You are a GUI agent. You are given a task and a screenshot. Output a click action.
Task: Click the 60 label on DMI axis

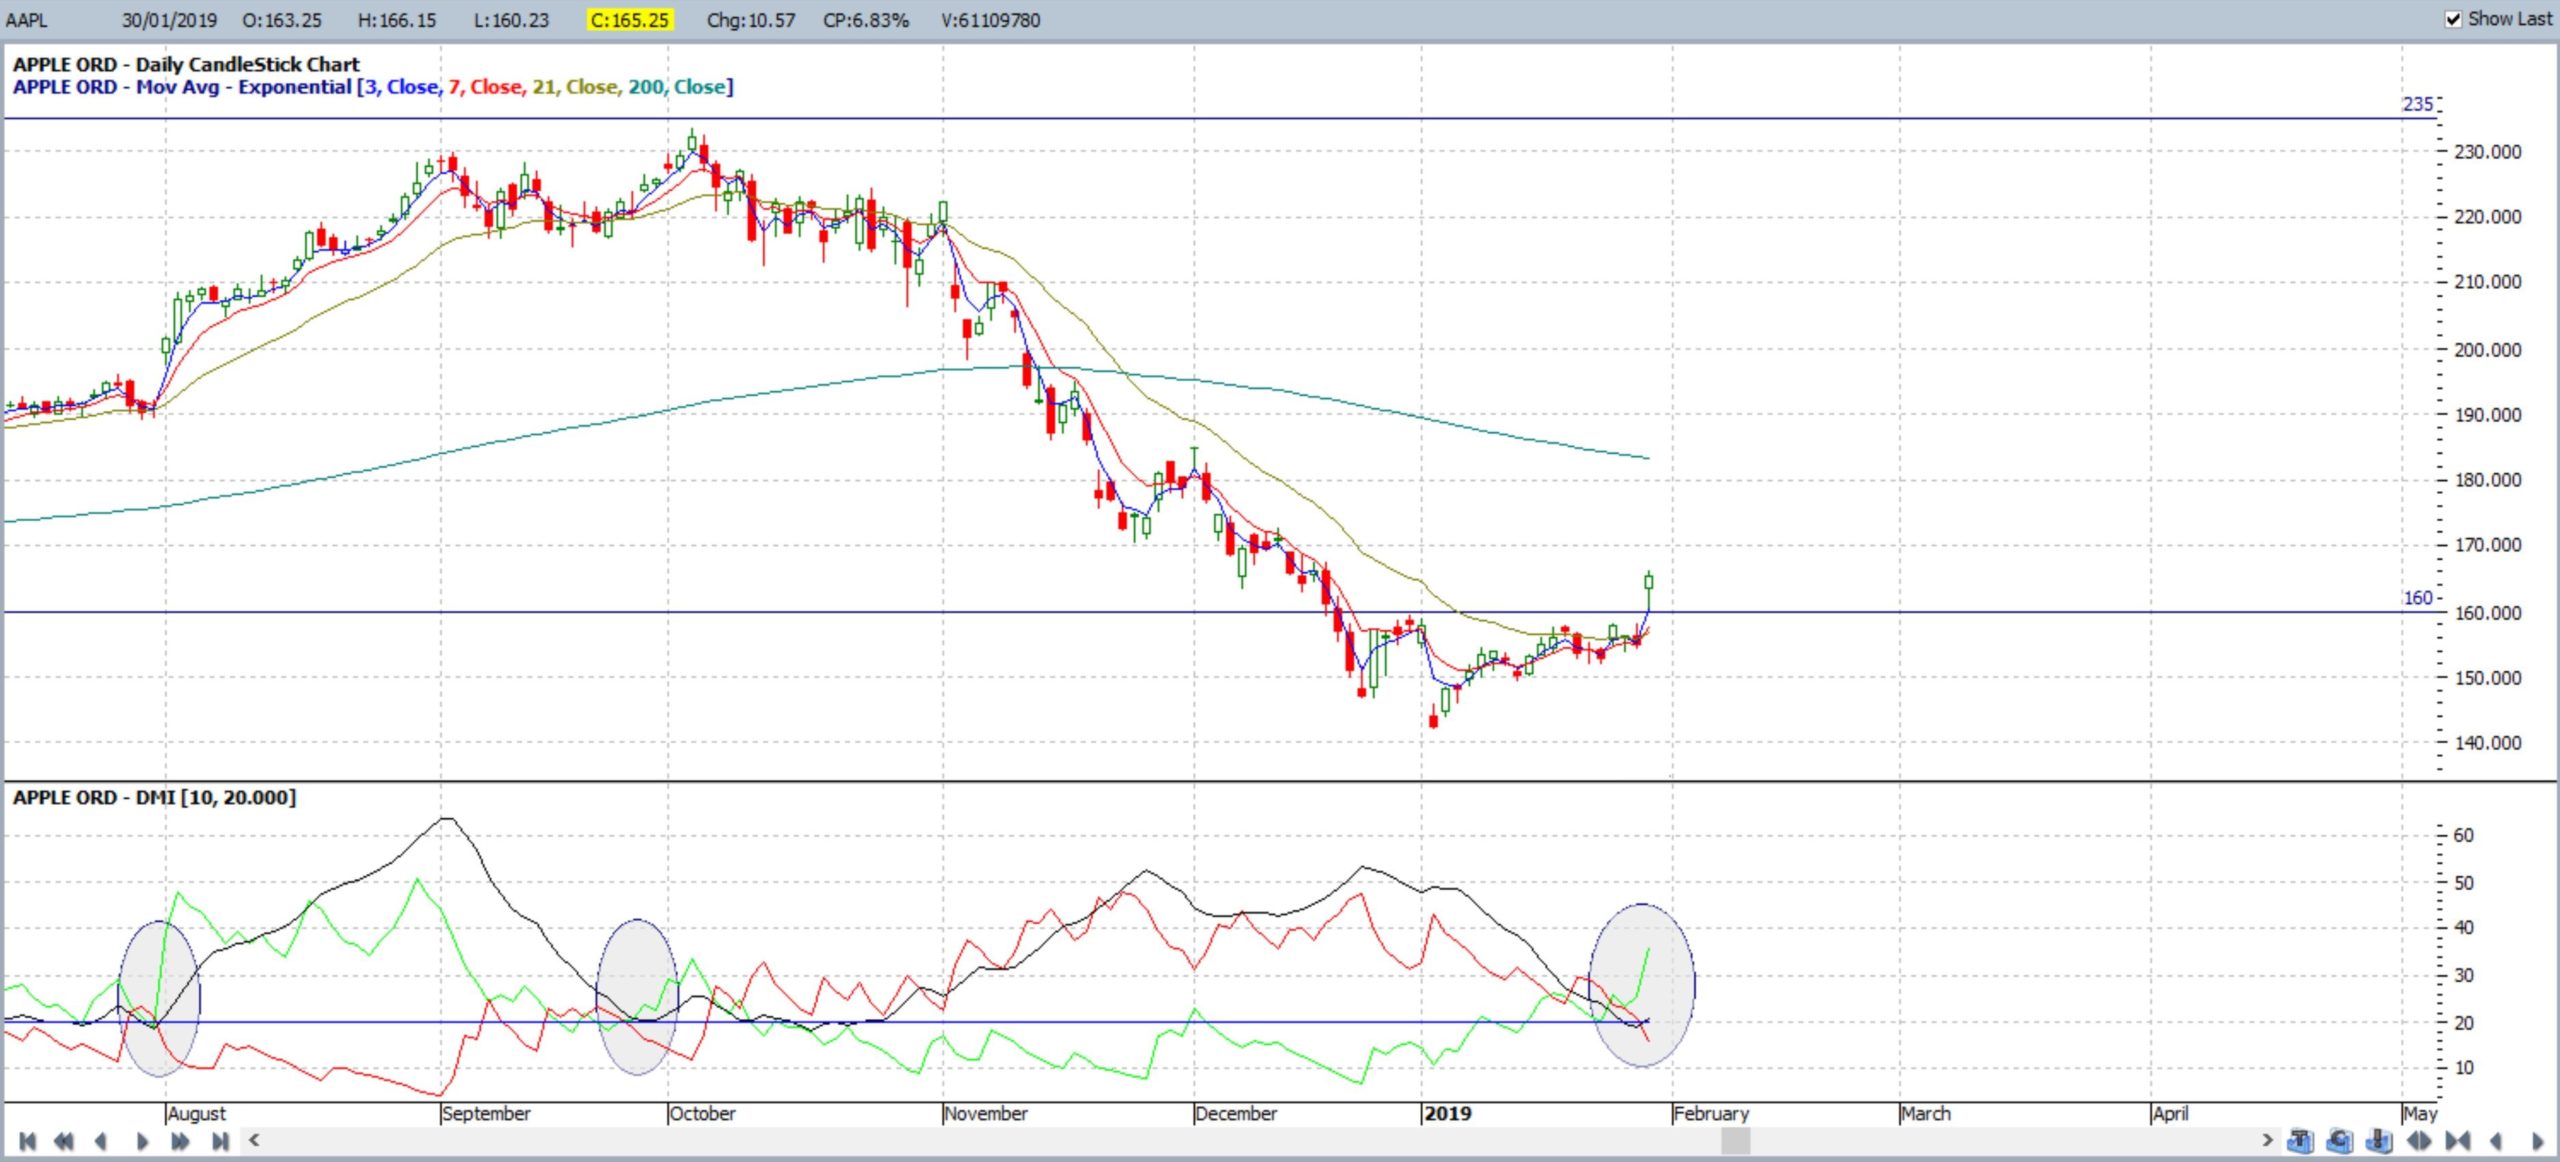pos(2464,835)
